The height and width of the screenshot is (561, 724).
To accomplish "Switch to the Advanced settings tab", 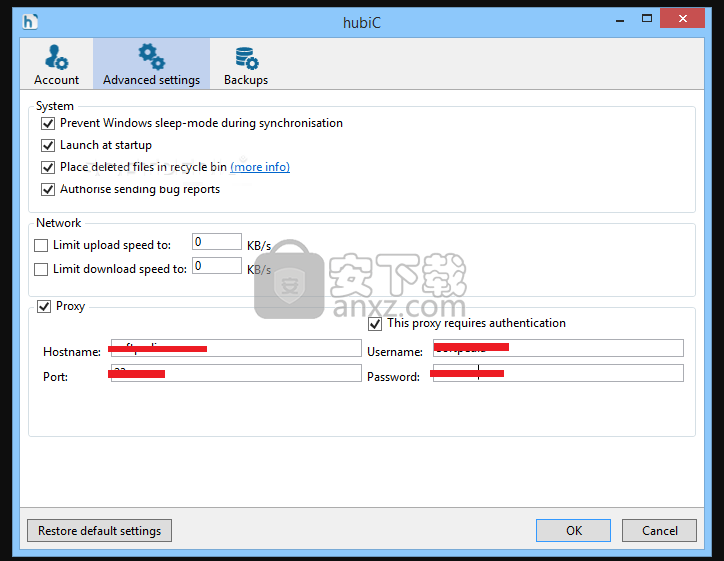I will [x=151, y=64].
